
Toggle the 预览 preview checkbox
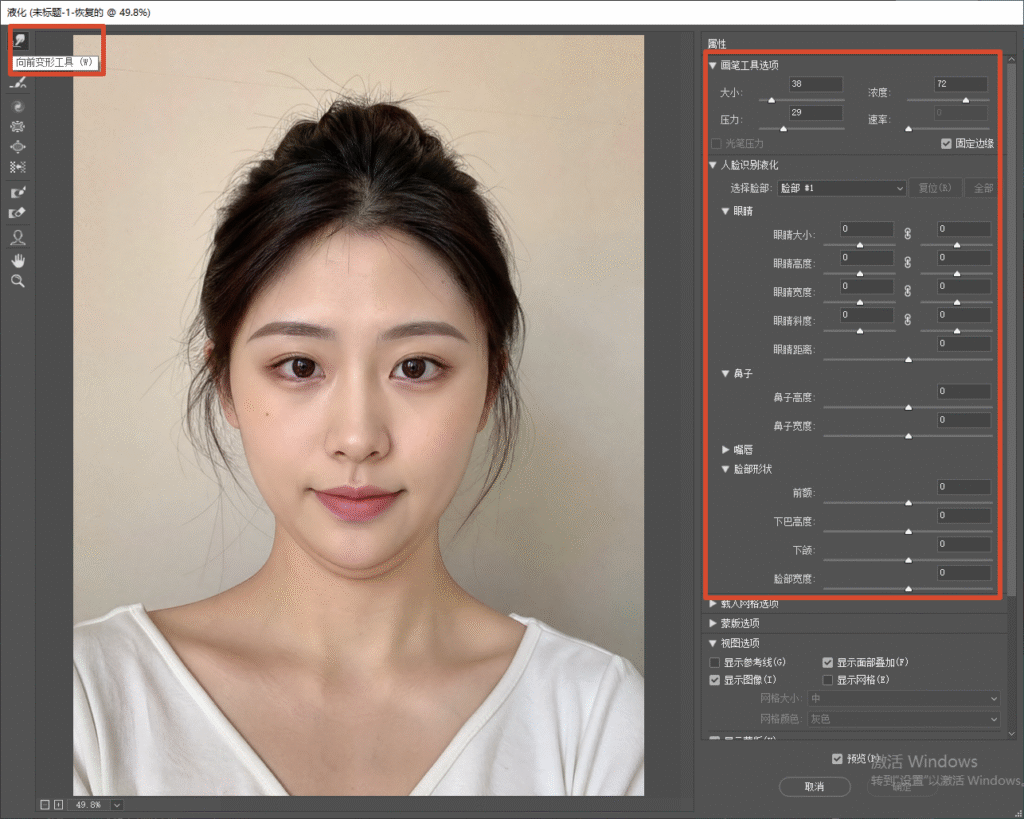point(837,758)
